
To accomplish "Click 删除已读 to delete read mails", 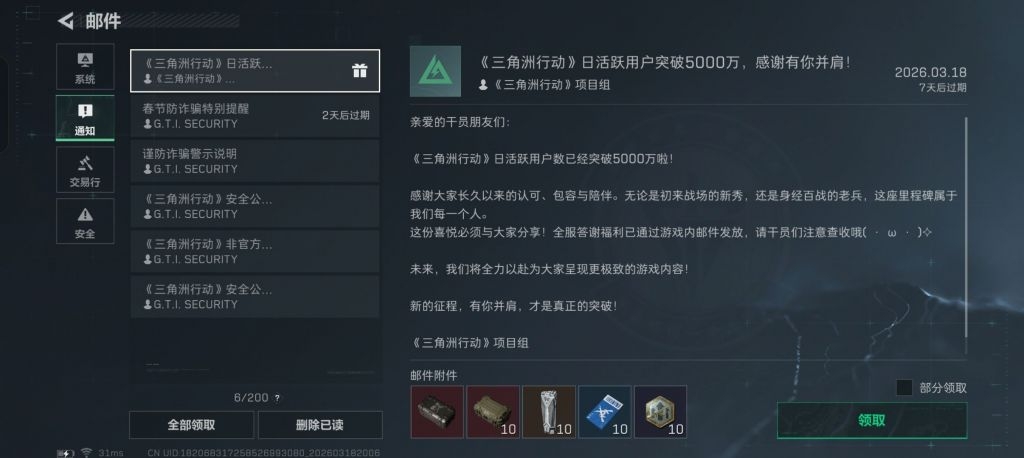I will click(320, 425).
